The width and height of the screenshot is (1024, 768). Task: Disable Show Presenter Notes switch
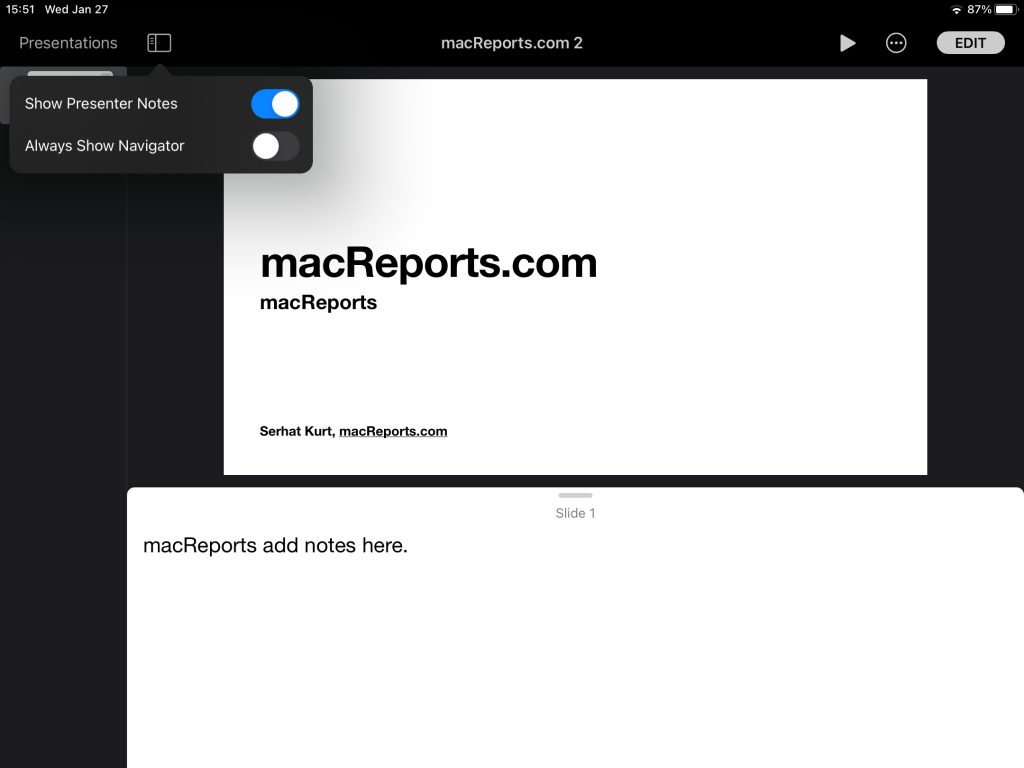[275, 103]
